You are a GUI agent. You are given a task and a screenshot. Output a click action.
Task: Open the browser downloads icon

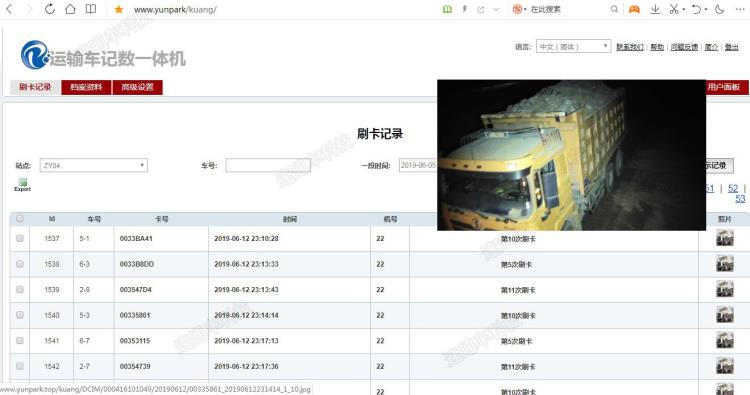655,9
